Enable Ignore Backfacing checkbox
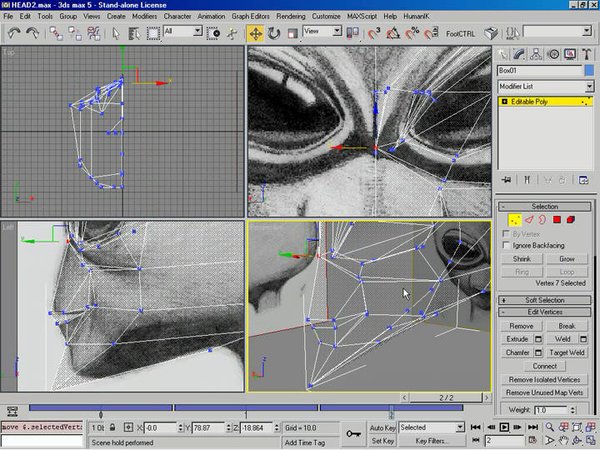The image size is (600, 450). tap(505, 245)
